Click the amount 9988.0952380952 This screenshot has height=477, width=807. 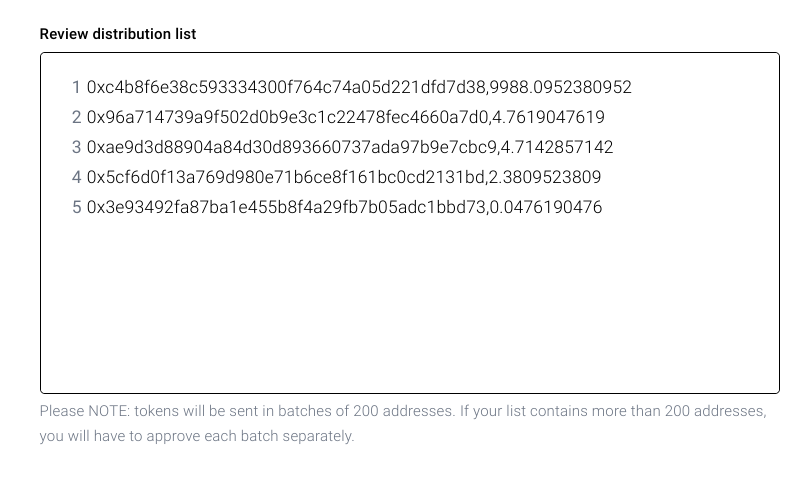pos(561,88)
